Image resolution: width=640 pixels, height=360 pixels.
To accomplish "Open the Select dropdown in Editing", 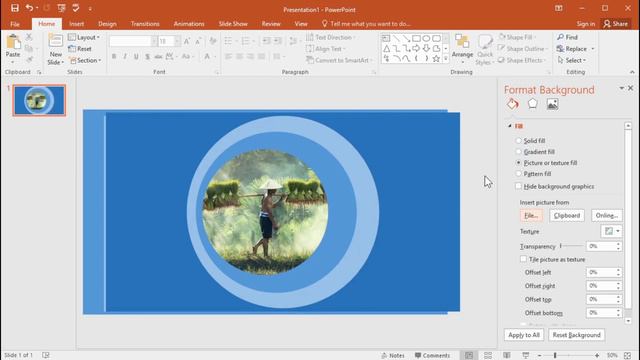I will (x=572, y=60).
